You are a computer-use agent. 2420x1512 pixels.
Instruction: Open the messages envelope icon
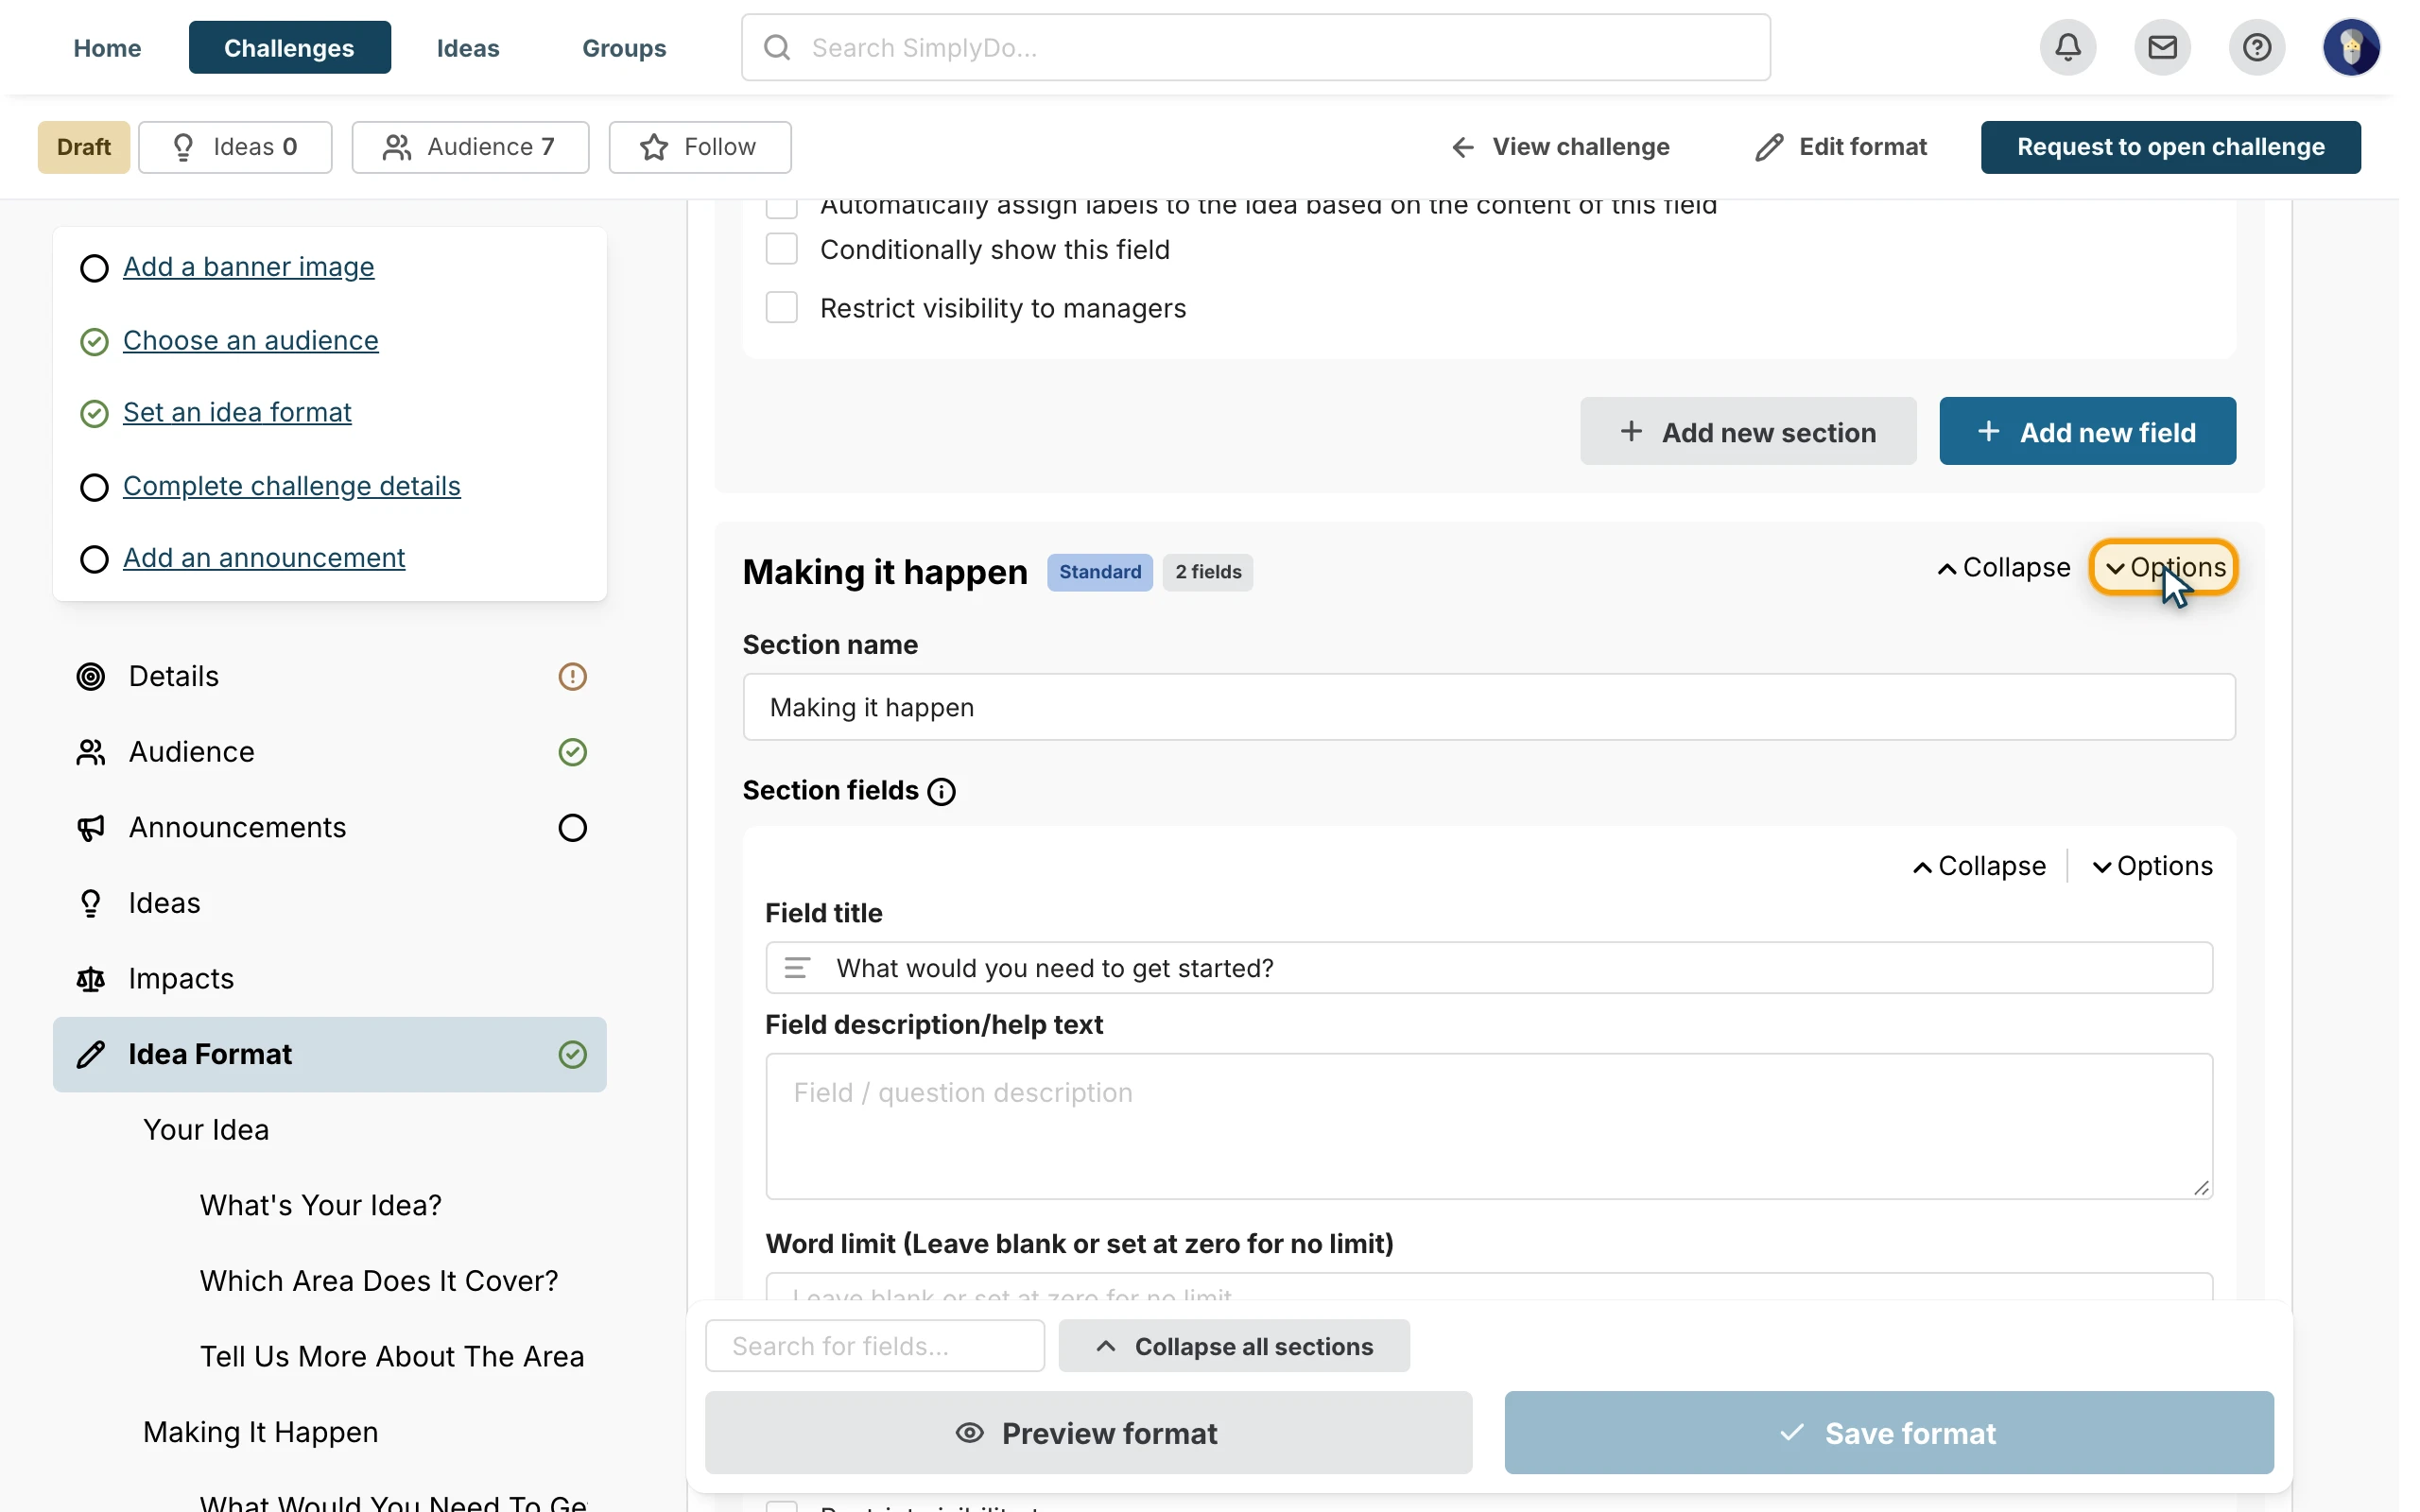(x=2161, y=47)
